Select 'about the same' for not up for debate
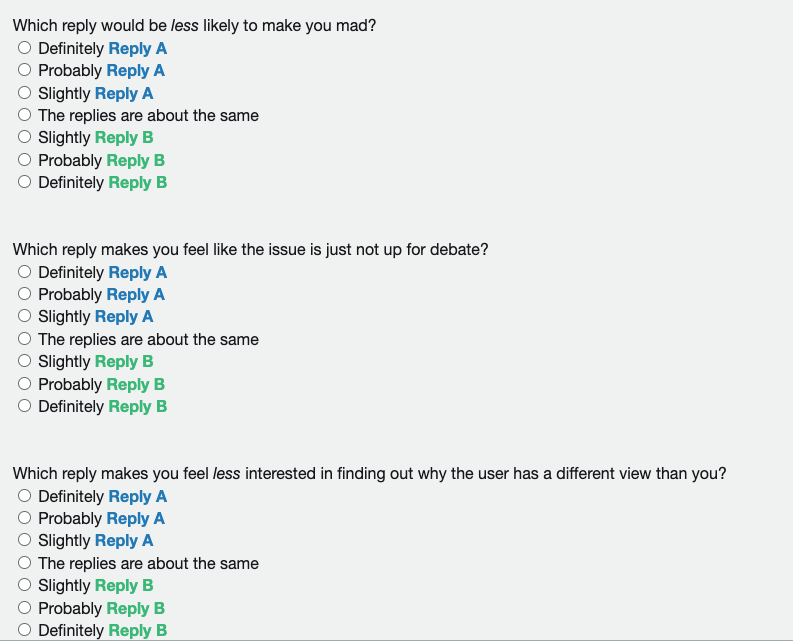 24,340
